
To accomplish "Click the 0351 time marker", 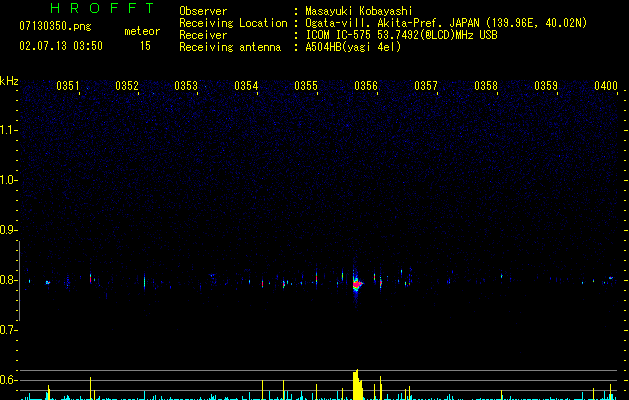I will [x=68, y=86].
